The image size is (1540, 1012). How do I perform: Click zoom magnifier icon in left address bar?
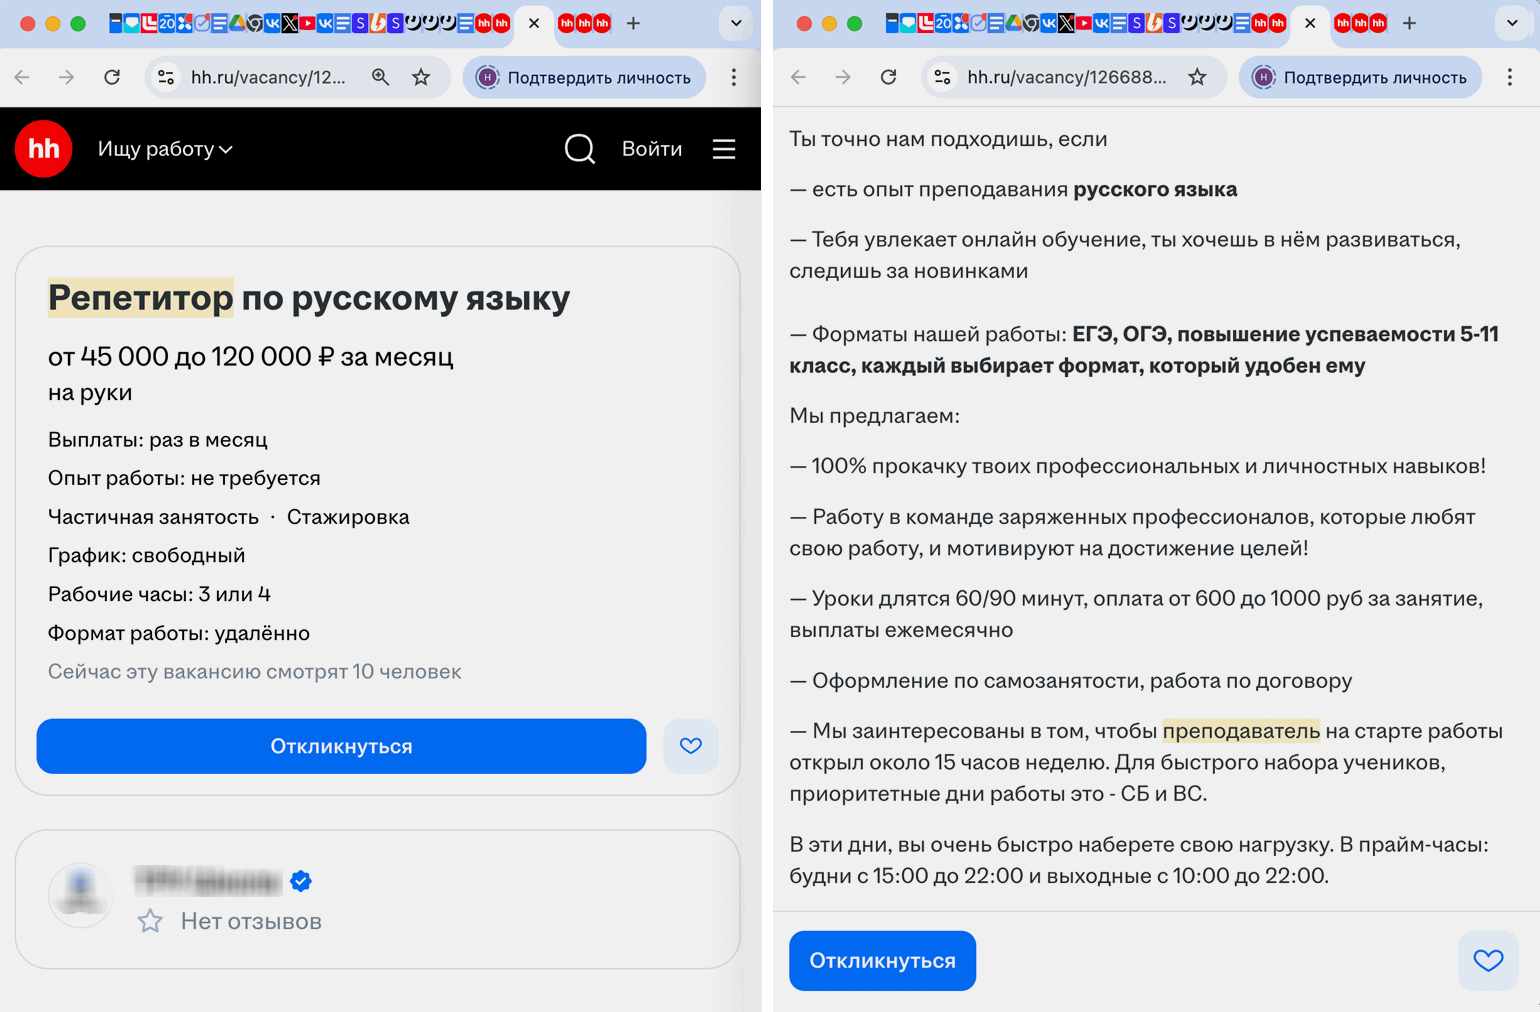coord(380,77)
